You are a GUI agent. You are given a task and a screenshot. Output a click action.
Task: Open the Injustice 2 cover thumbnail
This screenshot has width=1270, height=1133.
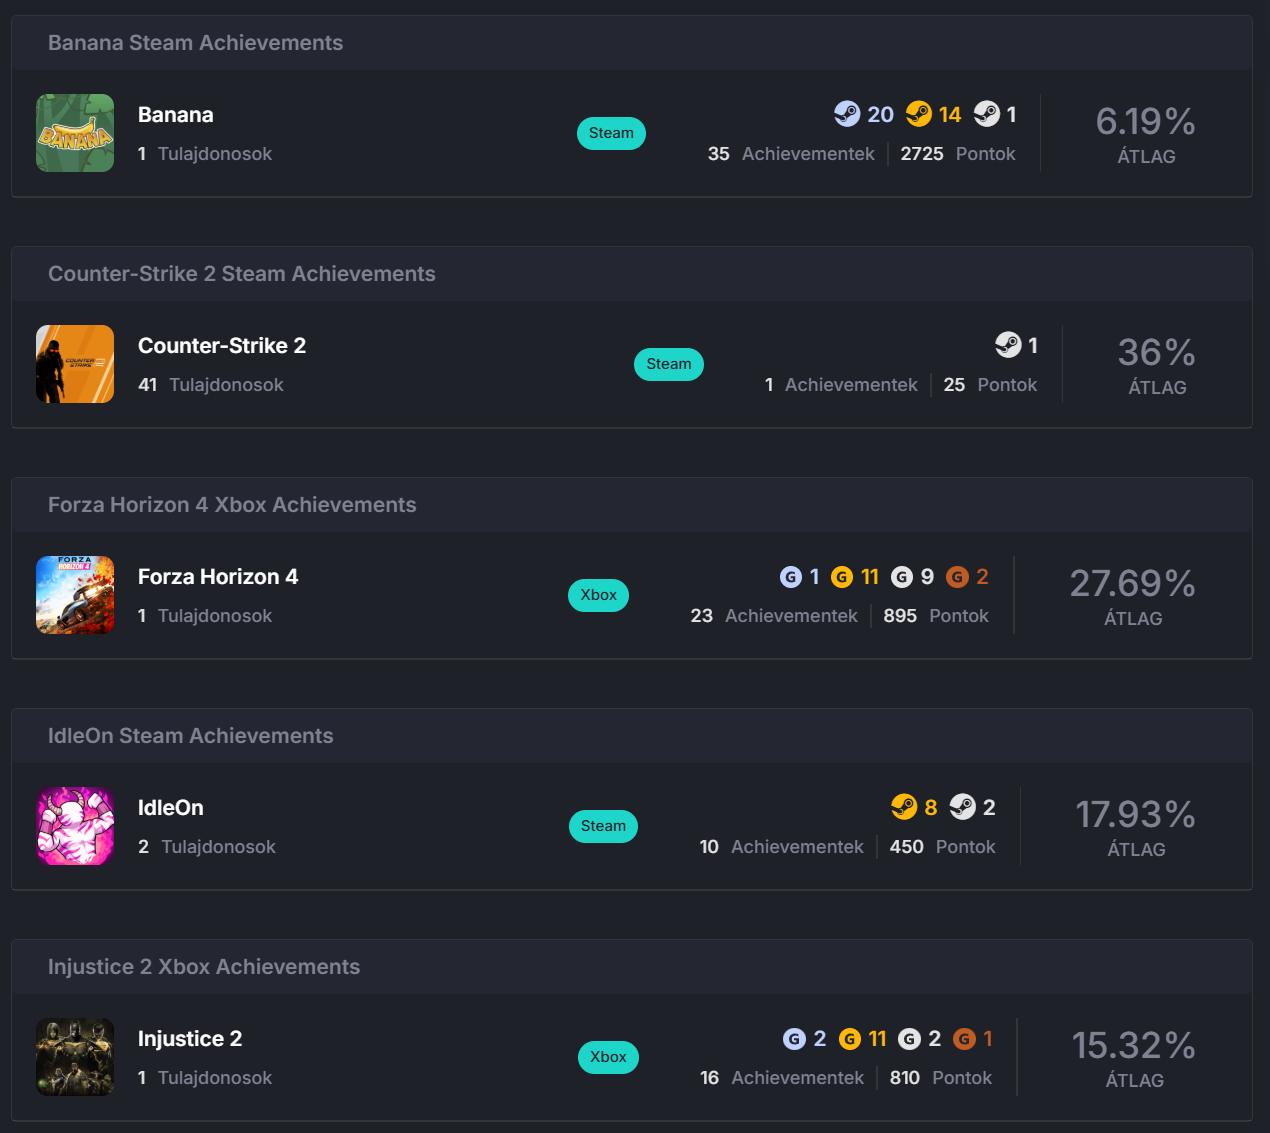[75, 1057]
